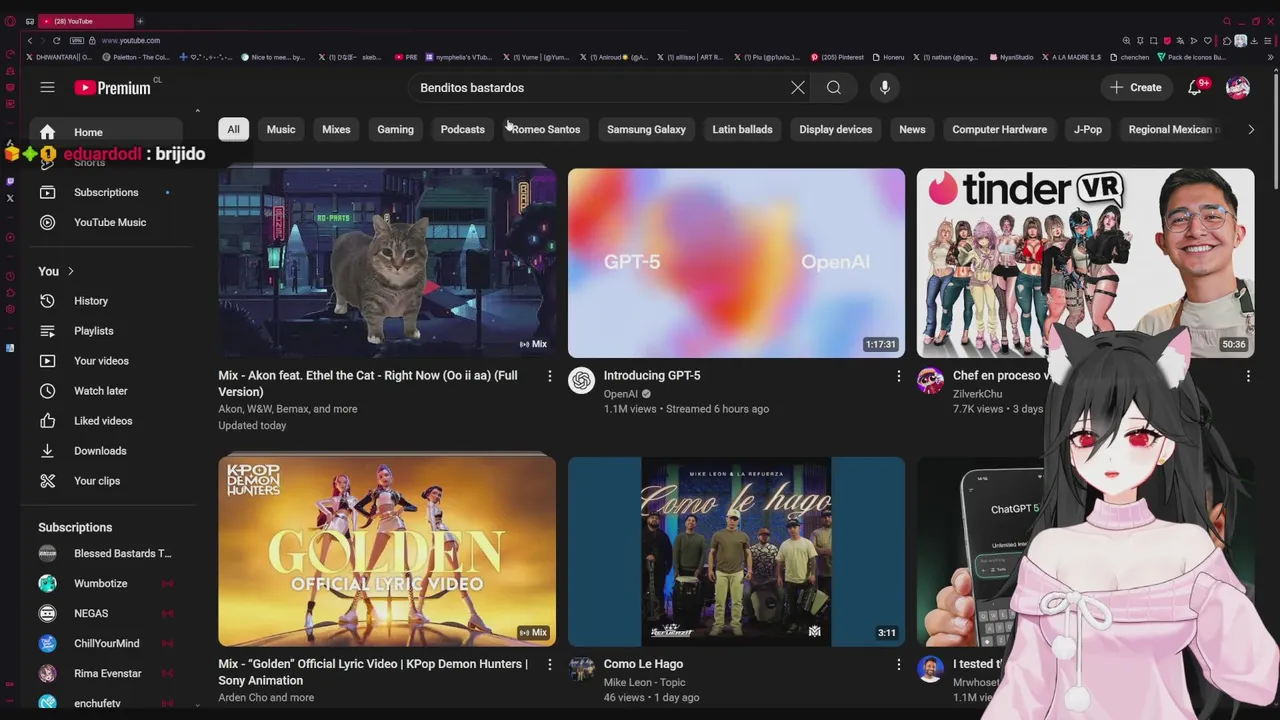
Task: Open options menu for Golden mix
Action: click(549, 664)
